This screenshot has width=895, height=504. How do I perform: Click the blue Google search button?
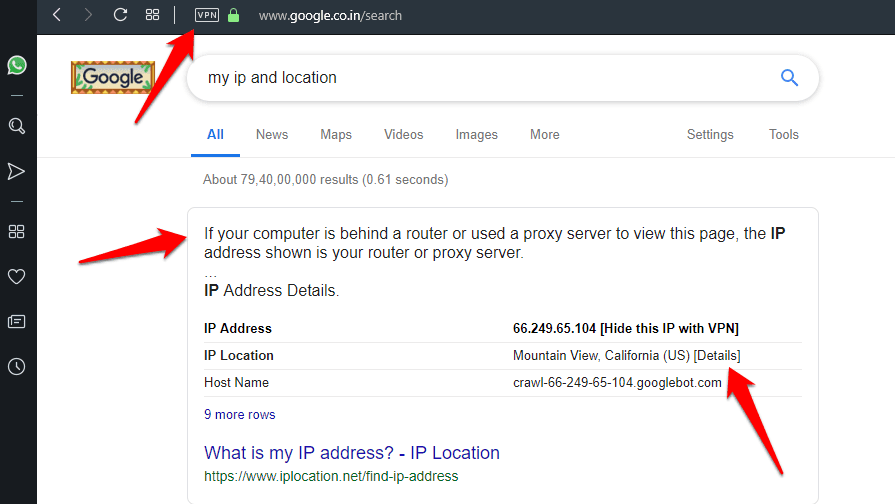tap(789, 78)
